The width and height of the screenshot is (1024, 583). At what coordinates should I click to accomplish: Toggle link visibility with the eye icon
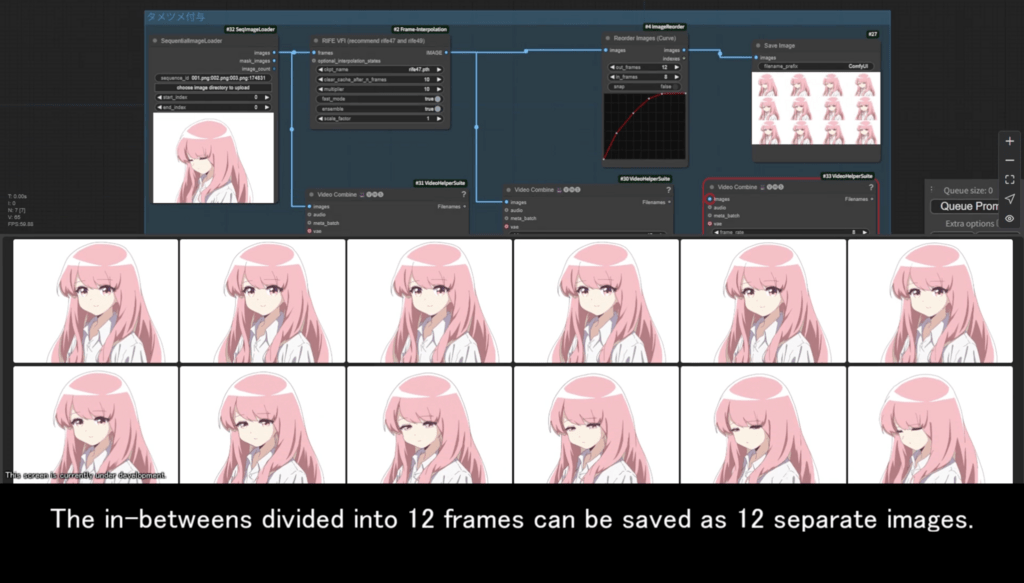(1010, 218)
